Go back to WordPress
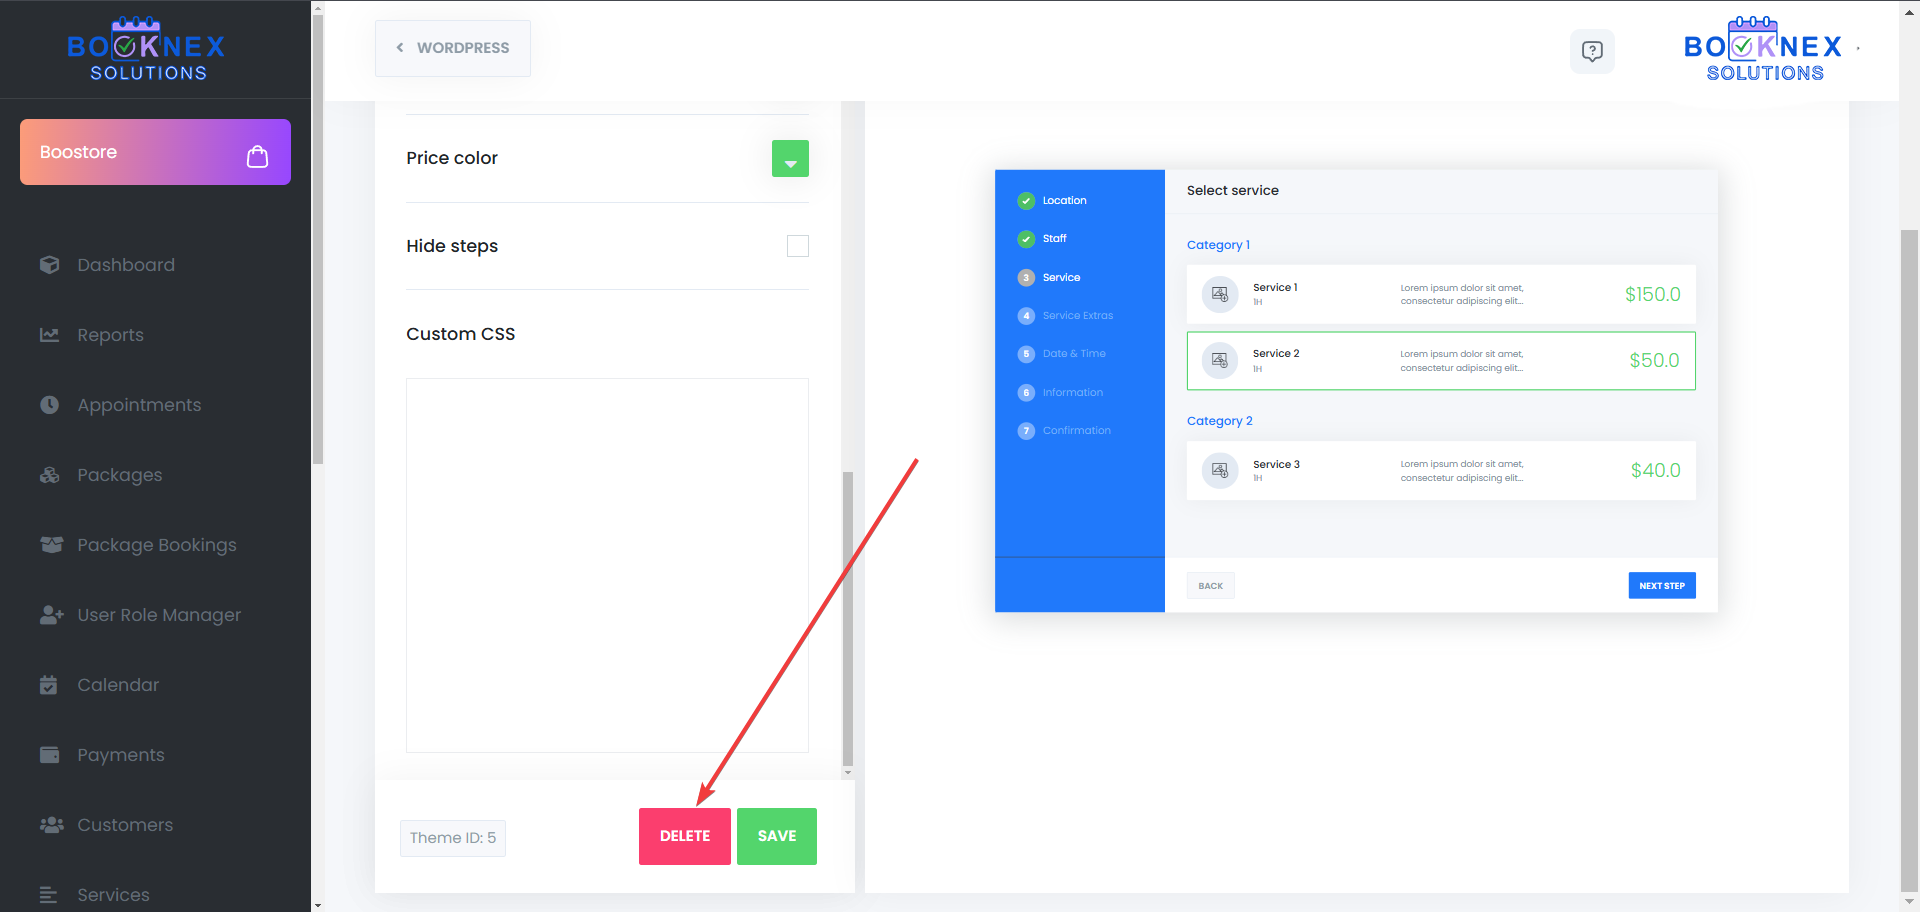 (x=453, y=48)
